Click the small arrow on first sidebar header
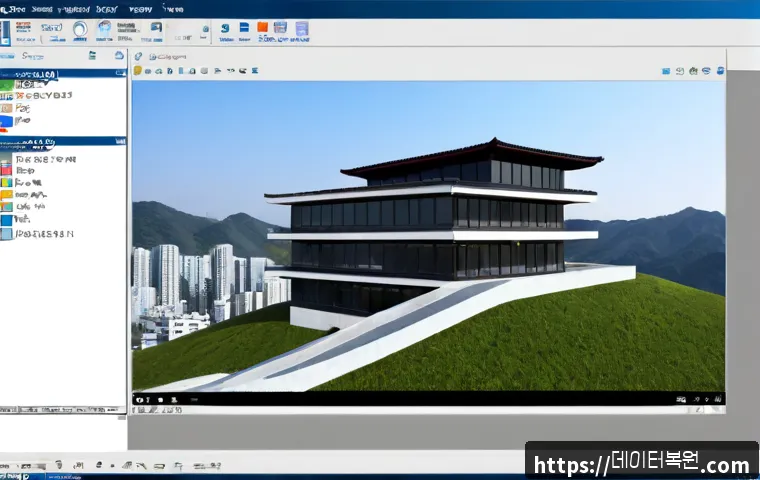The image size is (760, 480). pos(120,74)
